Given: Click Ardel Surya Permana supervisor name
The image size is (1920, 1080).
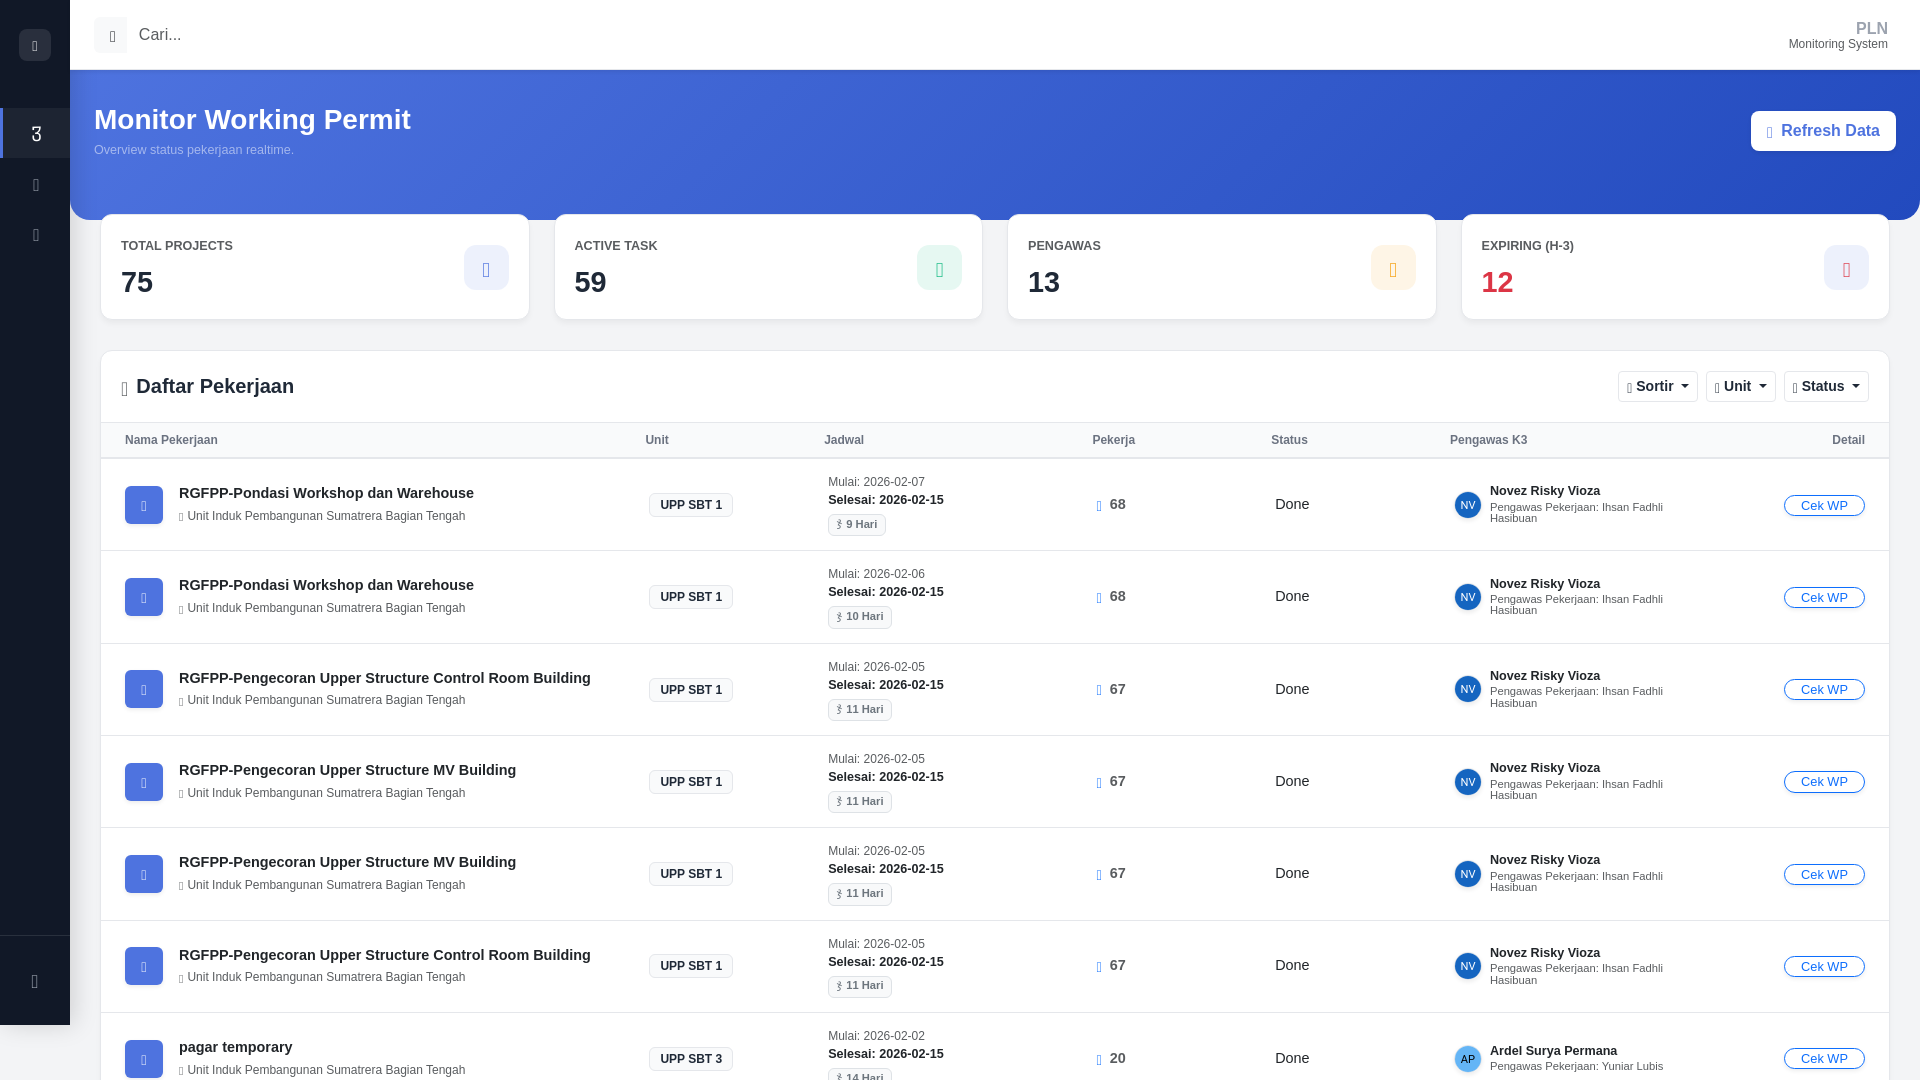Looking at the screenshot, I should tap(1553, 1051).
